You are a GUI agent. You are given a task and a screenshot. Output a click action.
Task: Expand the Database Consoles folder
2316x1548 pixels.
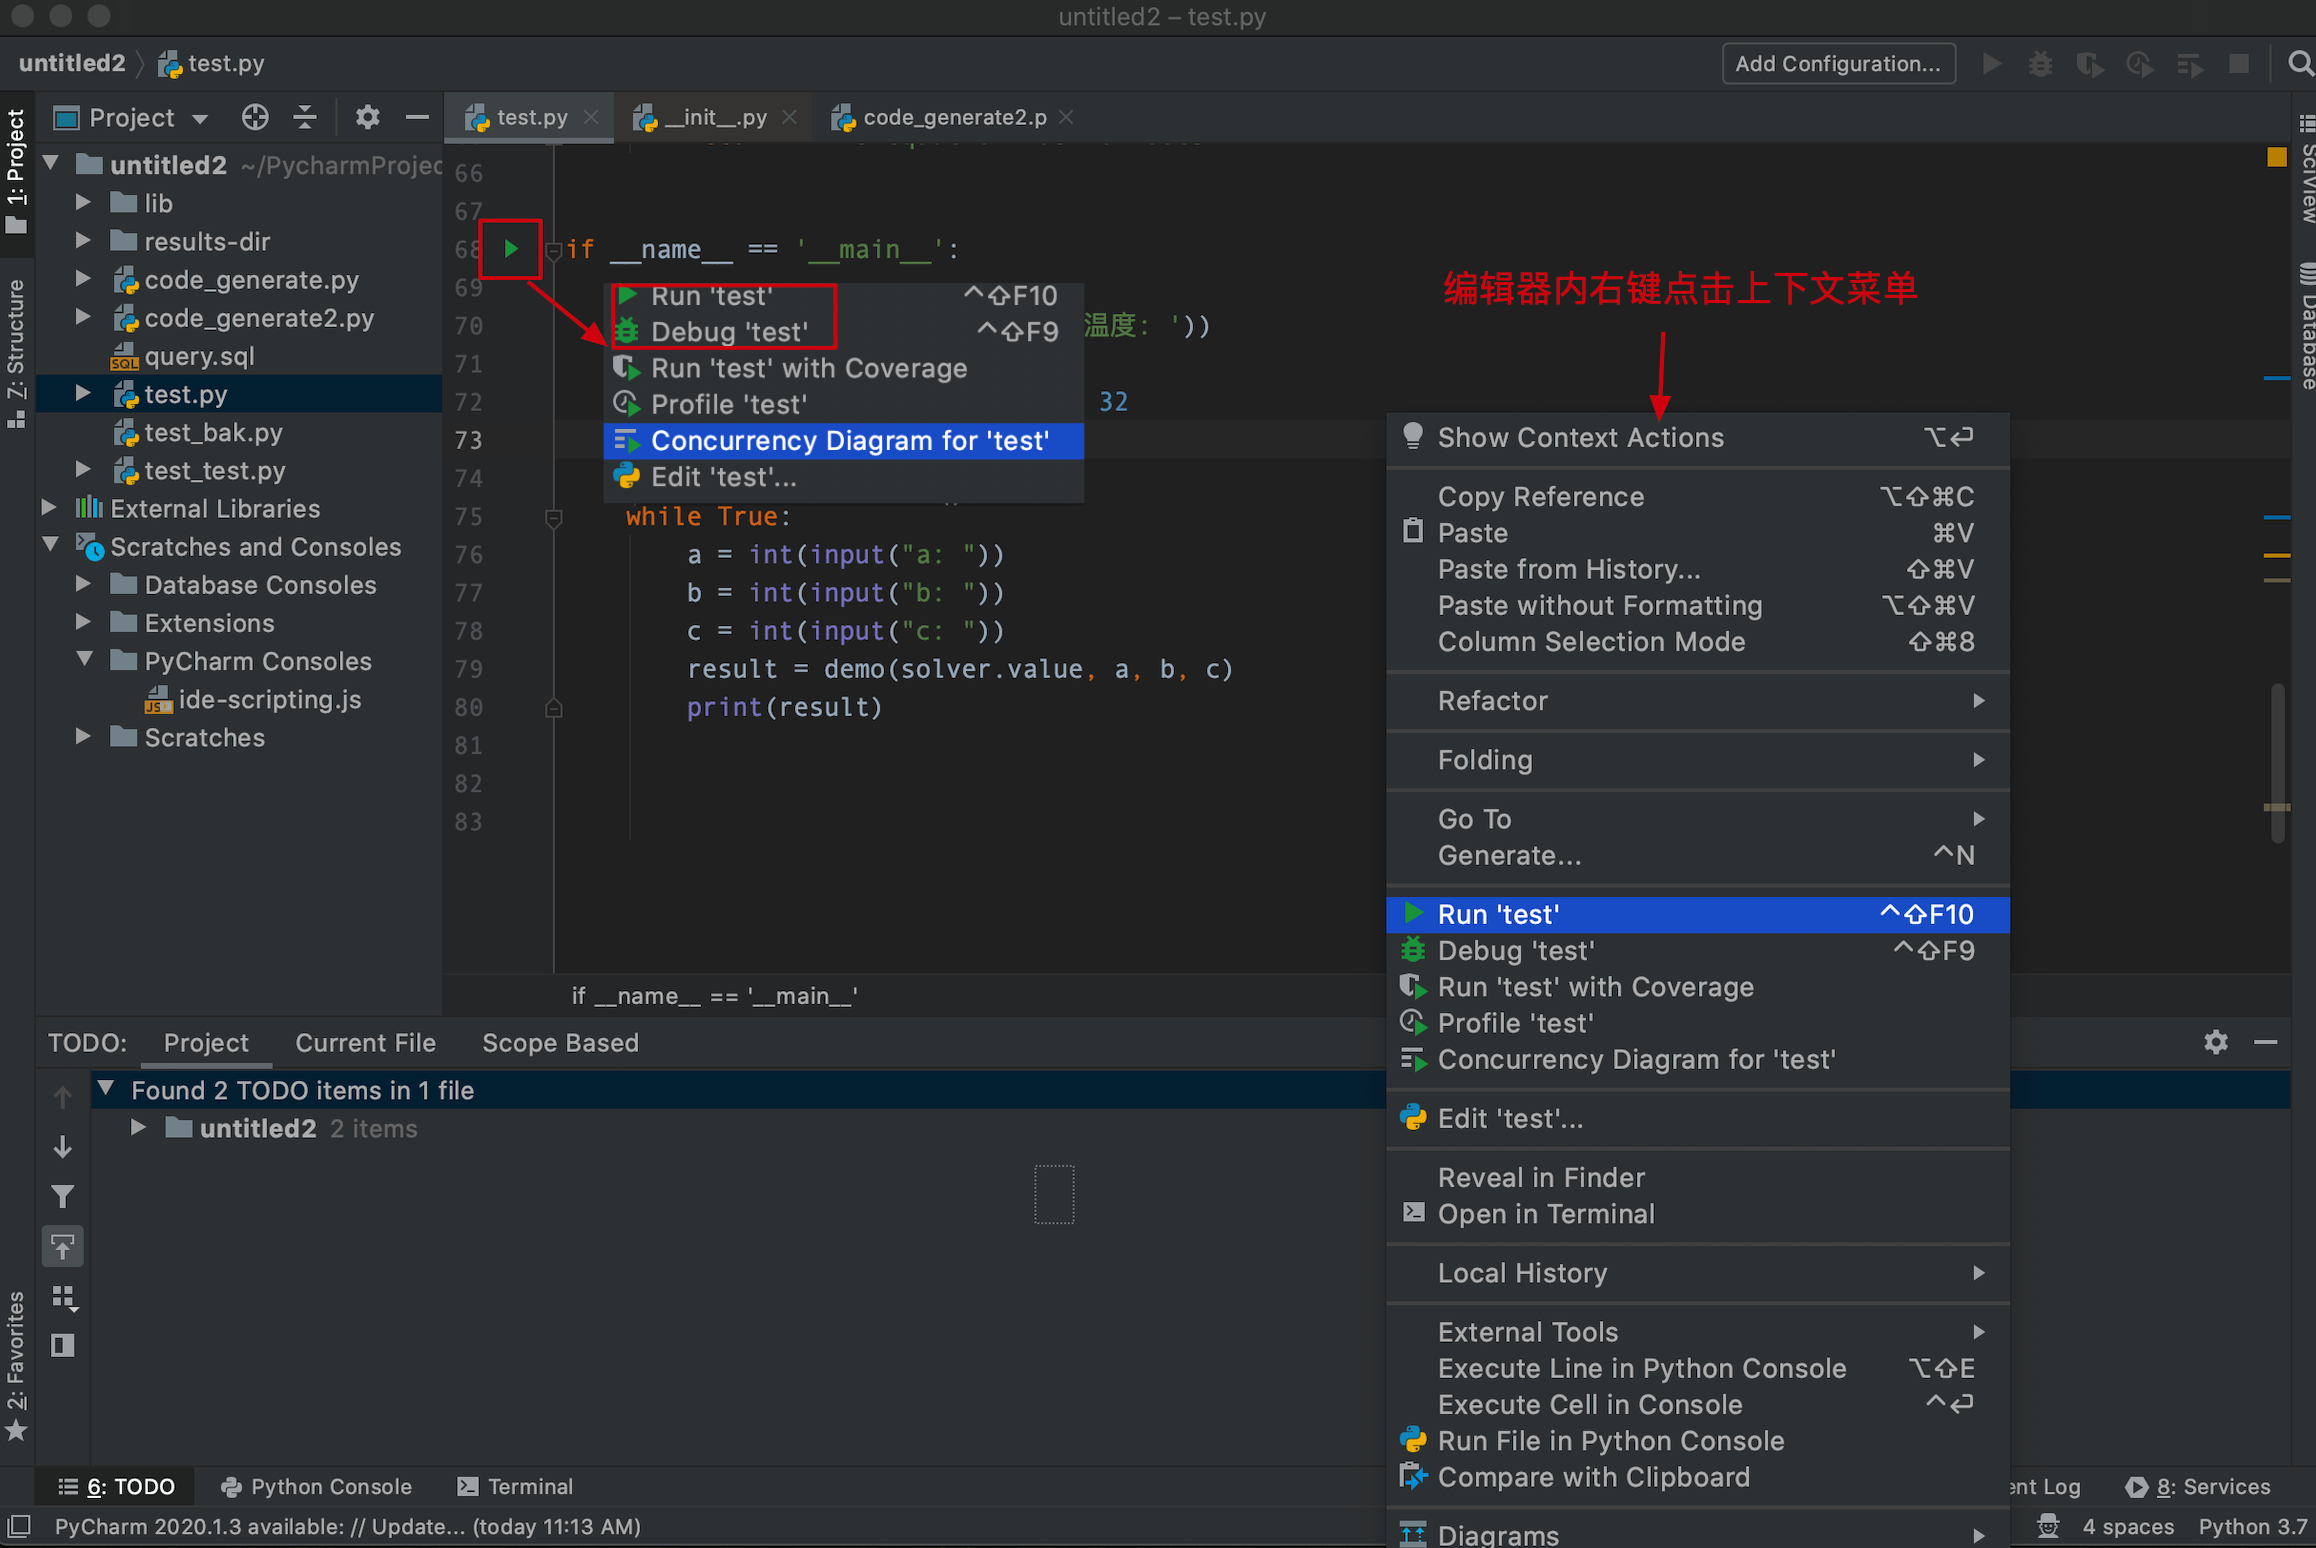84,584
